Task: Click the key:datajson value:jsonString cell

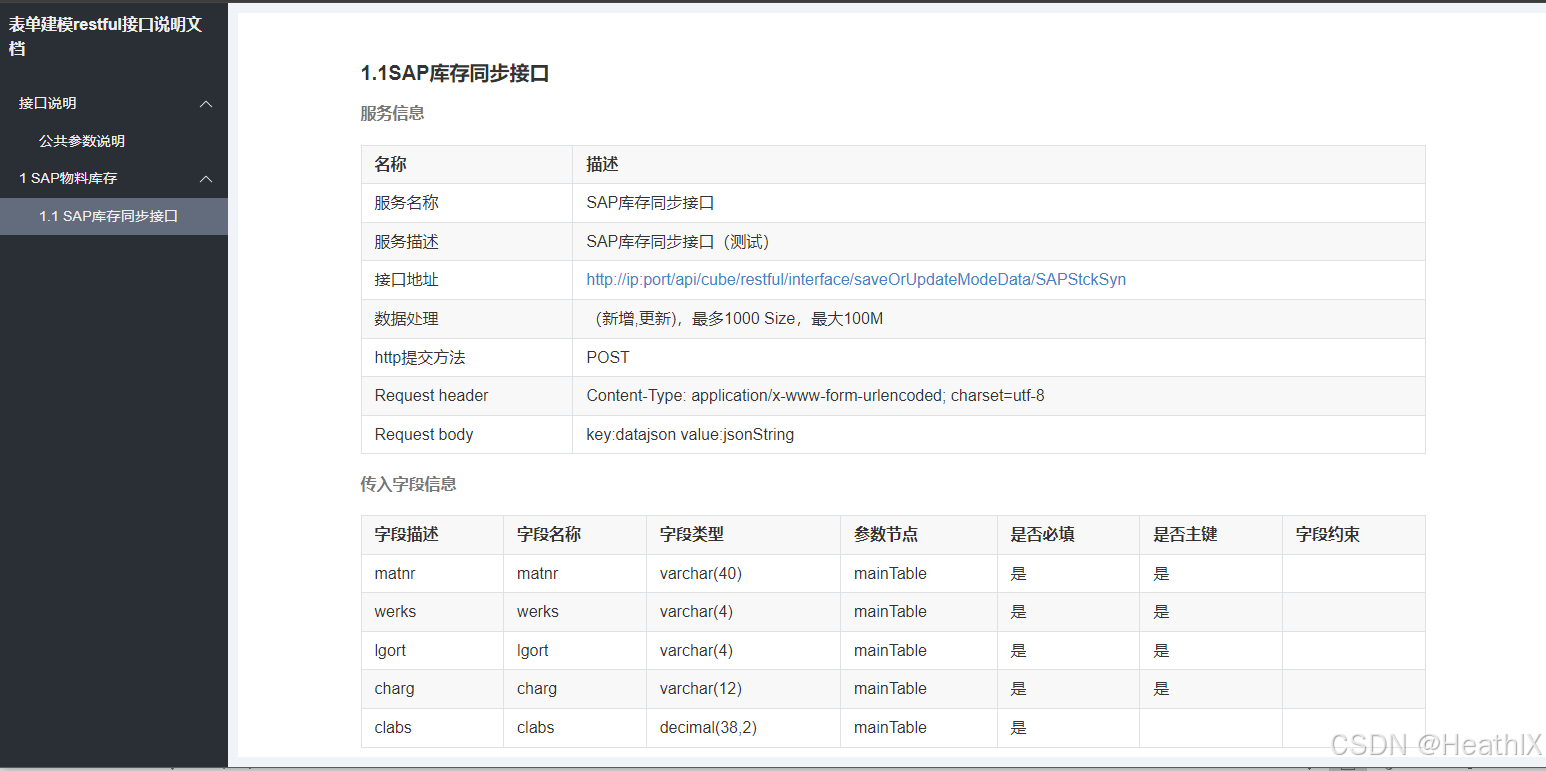Action: pyautogui.click(x=999, y=434)
